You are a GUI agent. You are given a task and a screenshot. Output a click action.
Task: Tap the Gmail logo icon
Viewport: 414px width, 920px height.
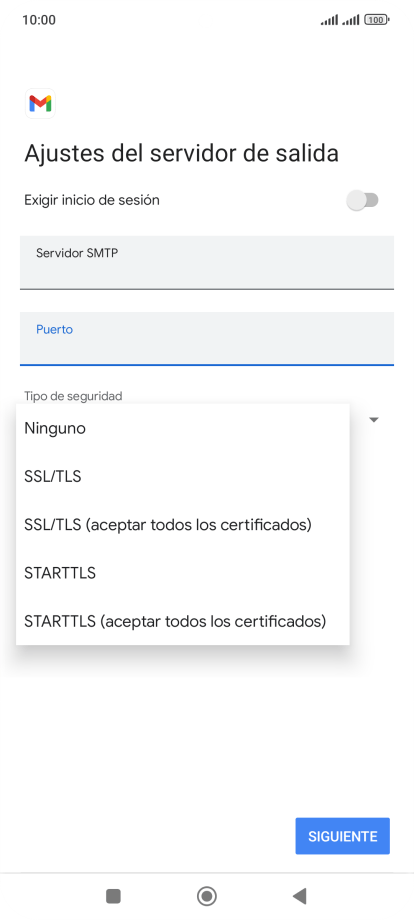[x=40, y=104]
